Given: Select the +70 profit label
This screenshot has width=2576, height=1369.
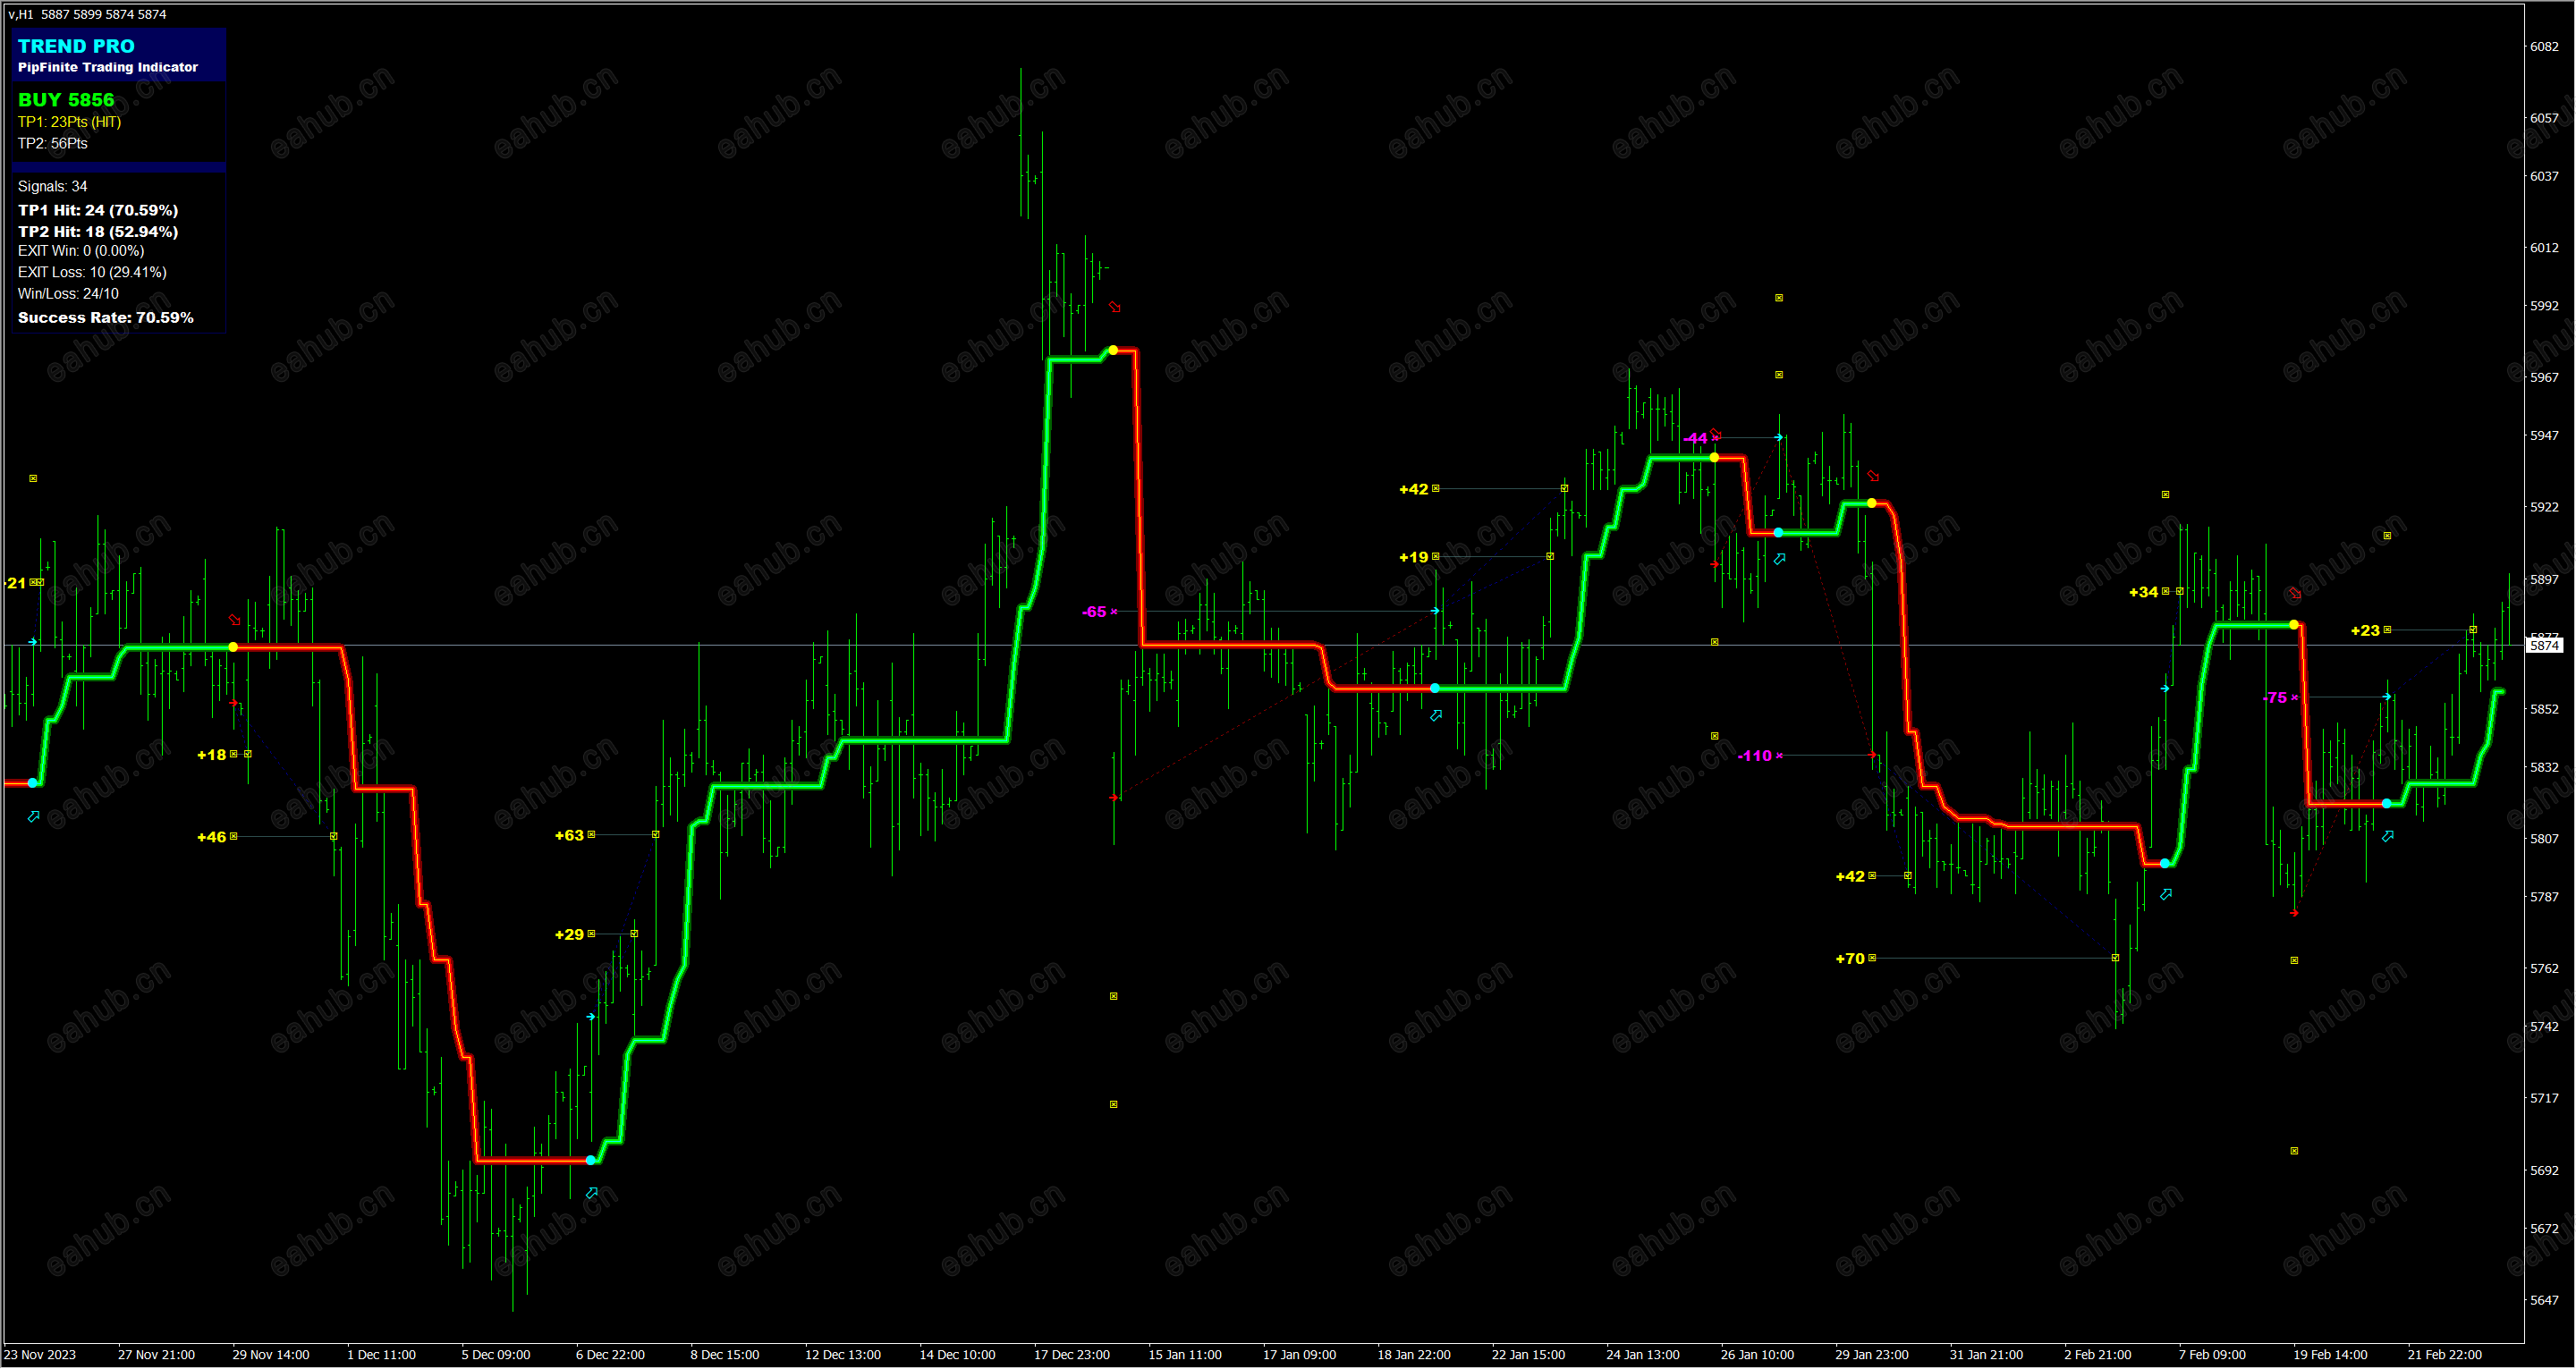Looking at the screenshot, I should (1850, 959).
